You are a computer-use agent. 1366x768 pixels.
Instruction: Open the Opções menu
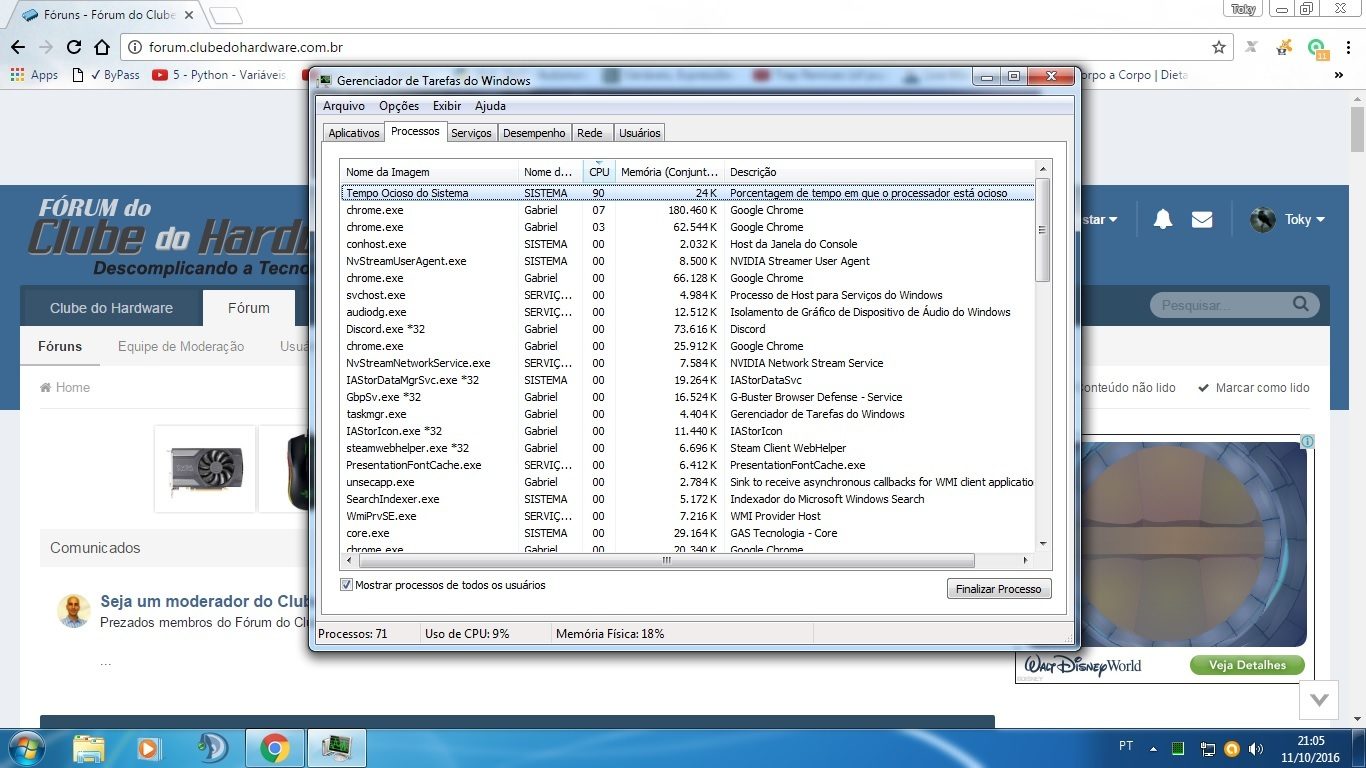pyautogui.click(x=399, y=106)
